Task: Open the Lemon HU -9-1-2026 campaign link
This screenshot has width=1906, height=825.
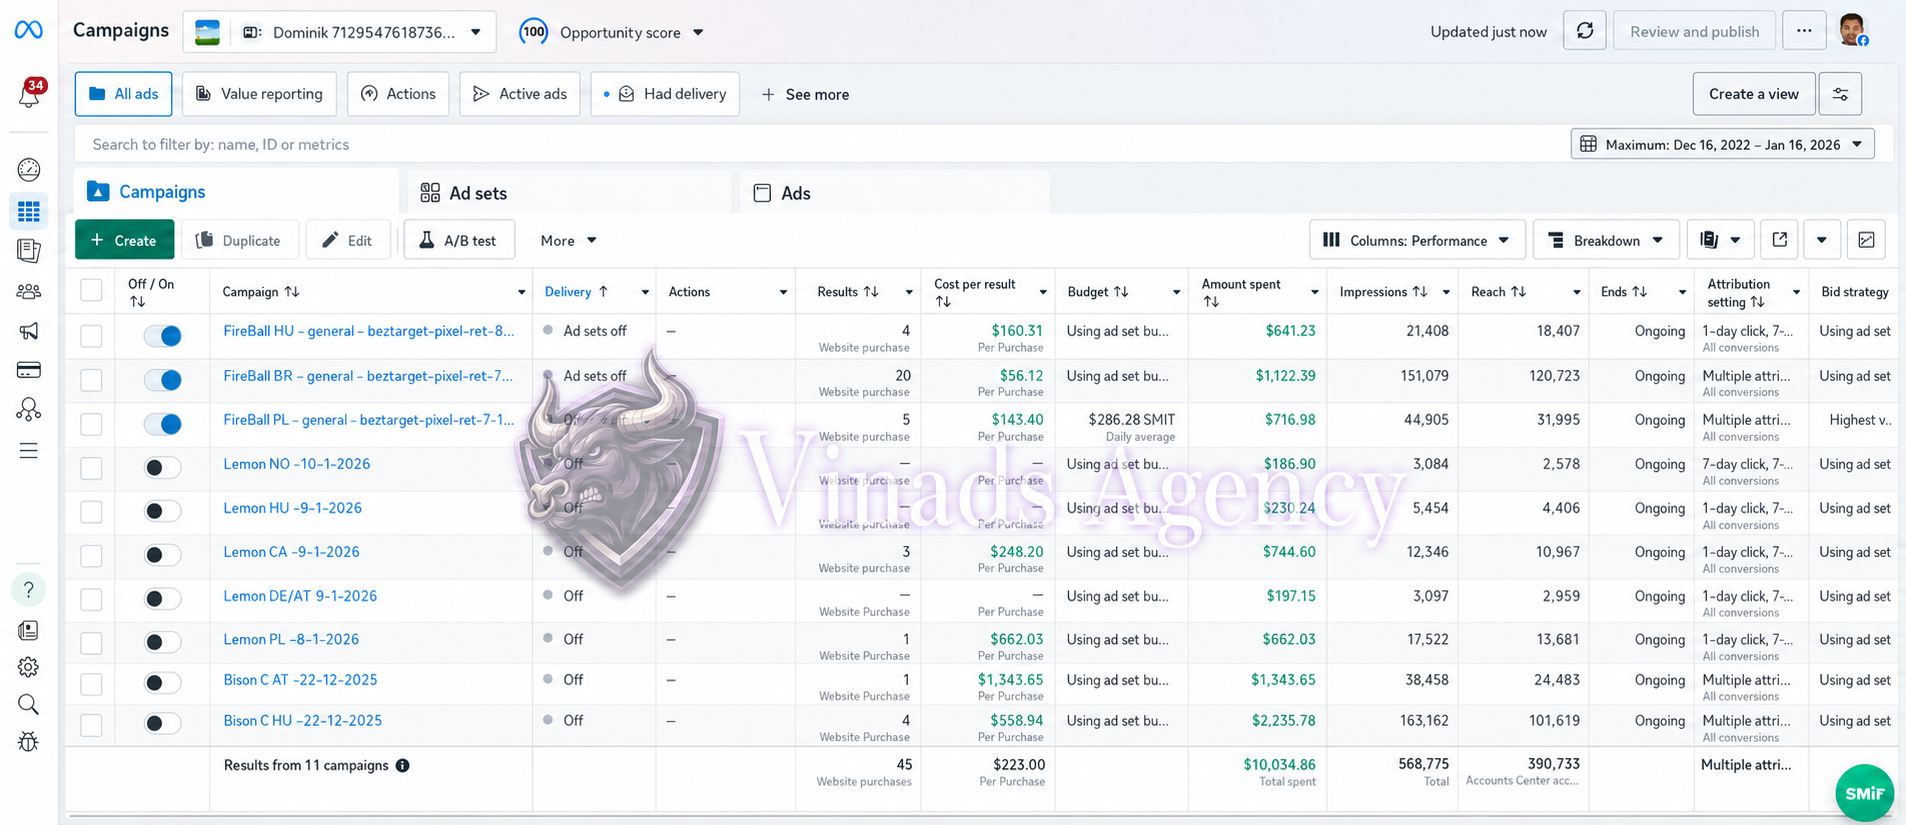Action: [292, 508]
